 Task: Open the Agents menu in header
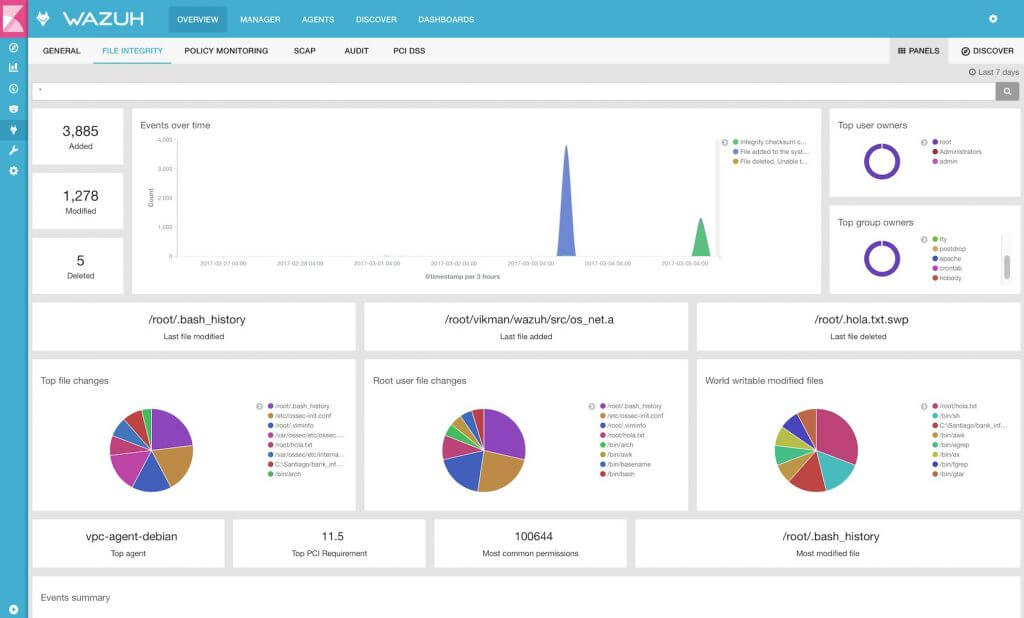pos(318,19)
